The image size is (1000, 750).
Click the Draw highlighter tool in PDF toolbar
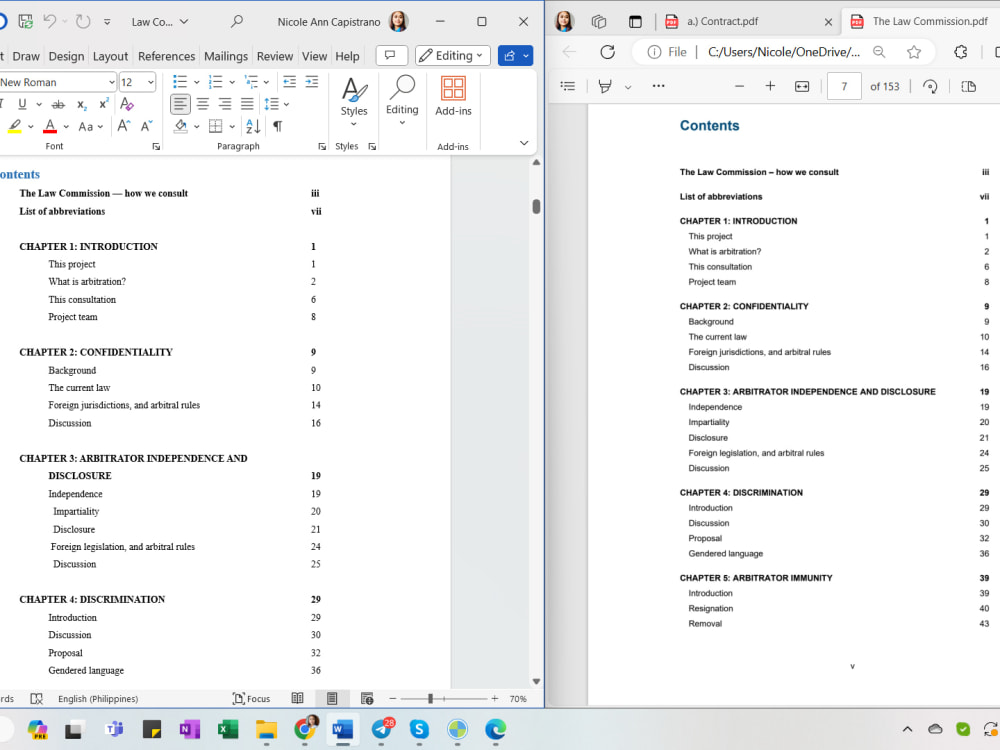click(x=605, y=86)
